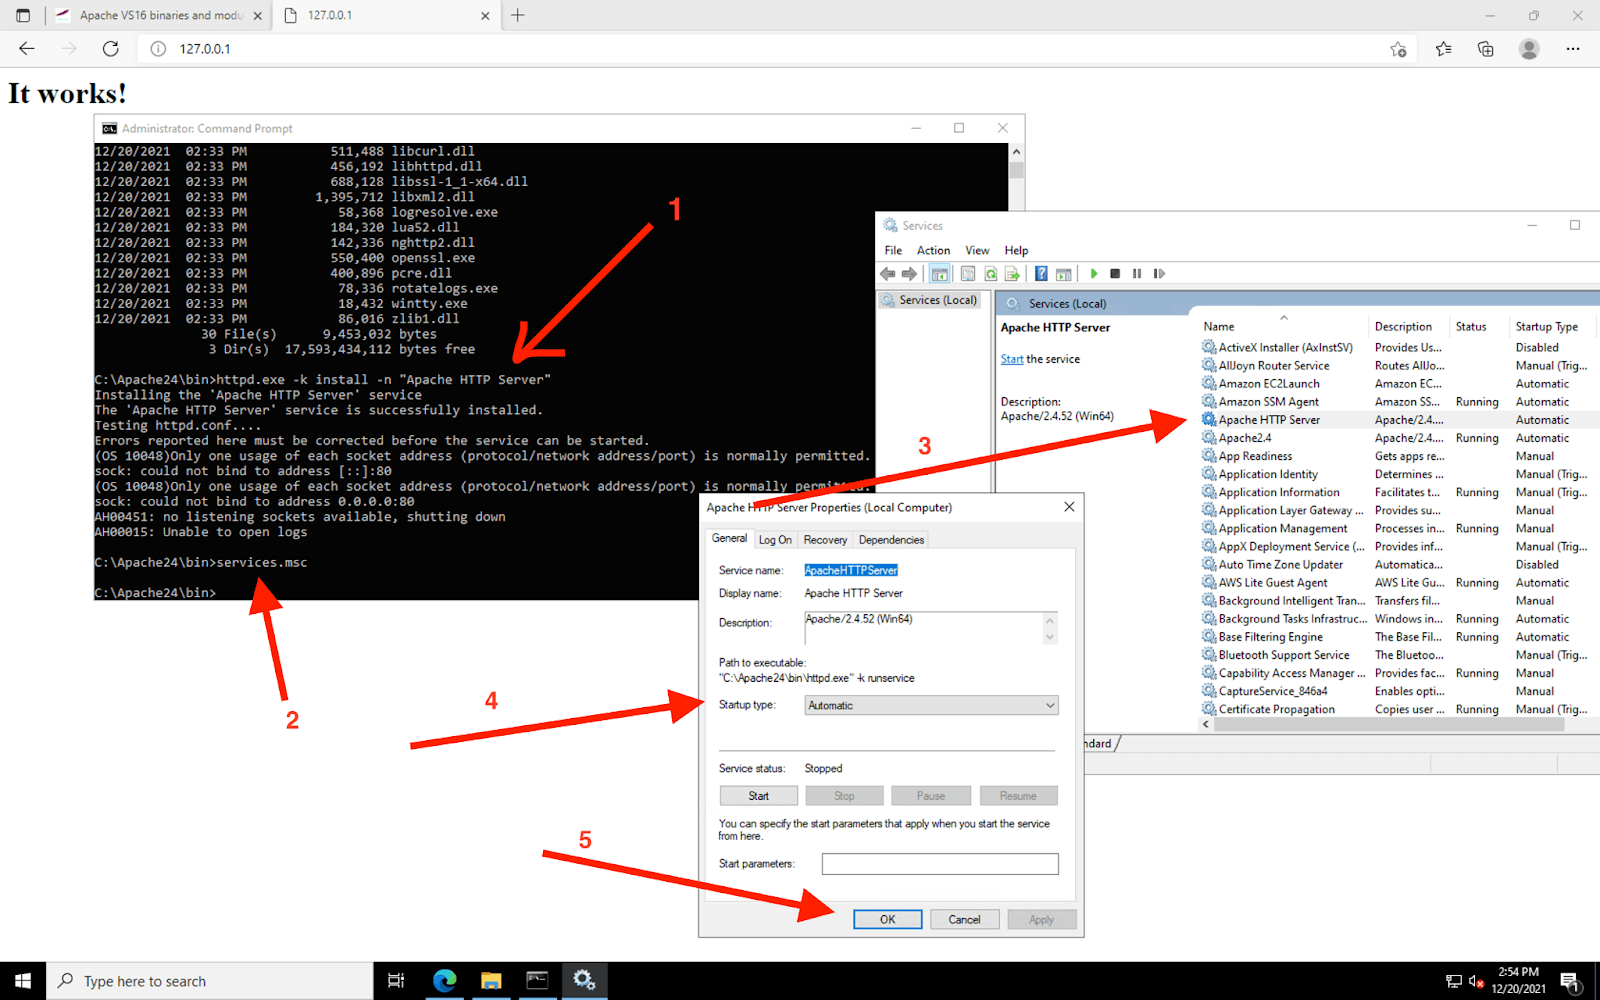This screenshot has height=1000, width=1600.
Task: Switch to the Recovery tab
Action: (825, 540)
